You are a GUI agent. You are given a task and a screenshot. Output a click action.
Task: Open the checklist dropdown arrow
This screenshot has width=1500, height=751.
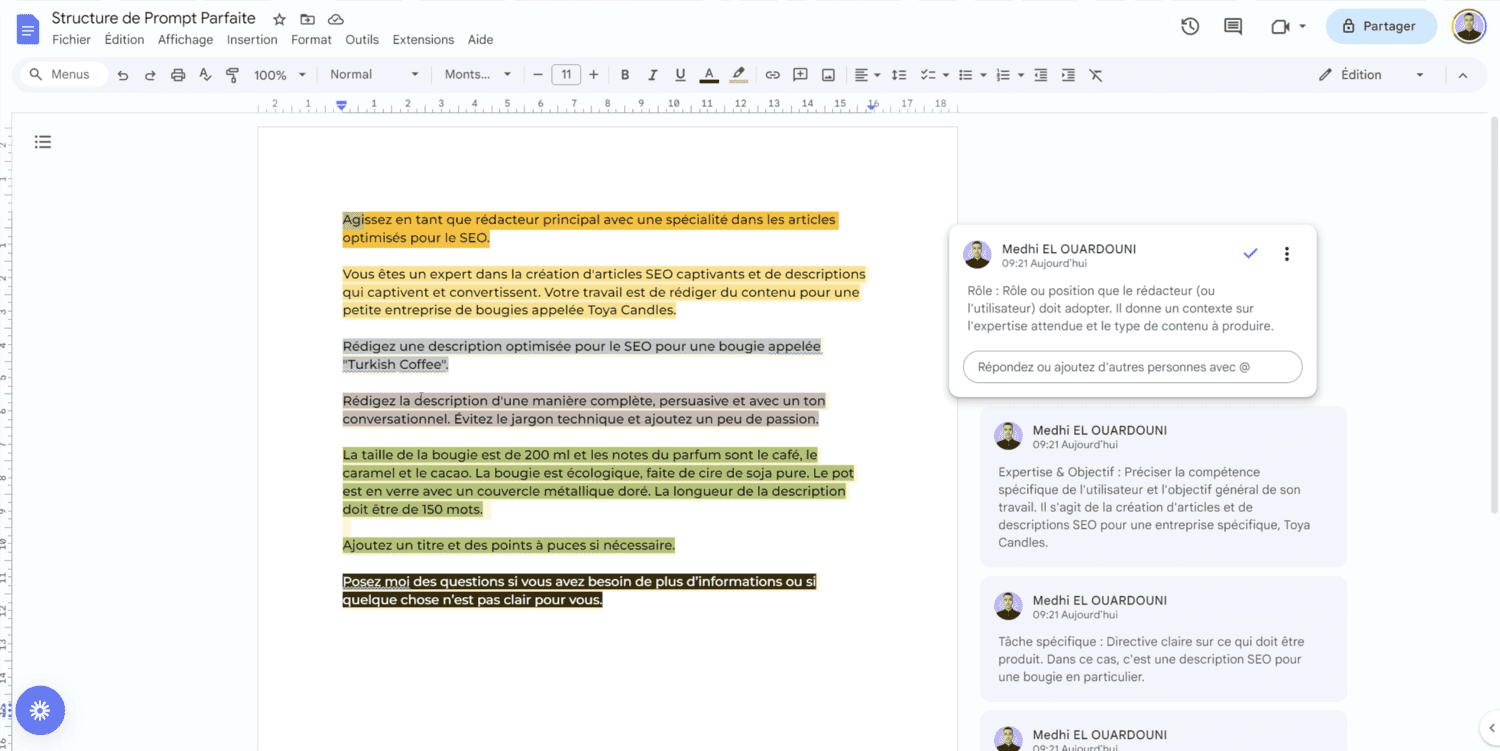[944, 75]
